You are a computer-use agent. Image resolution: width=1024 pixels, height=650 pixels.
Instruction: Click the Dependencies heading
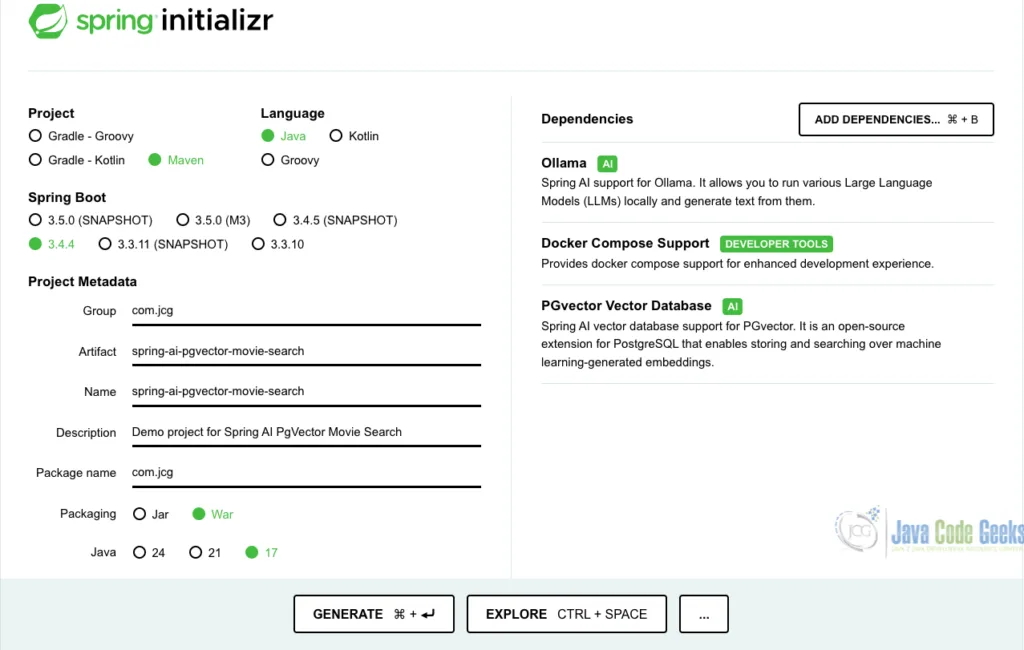(x=587, y=119)
